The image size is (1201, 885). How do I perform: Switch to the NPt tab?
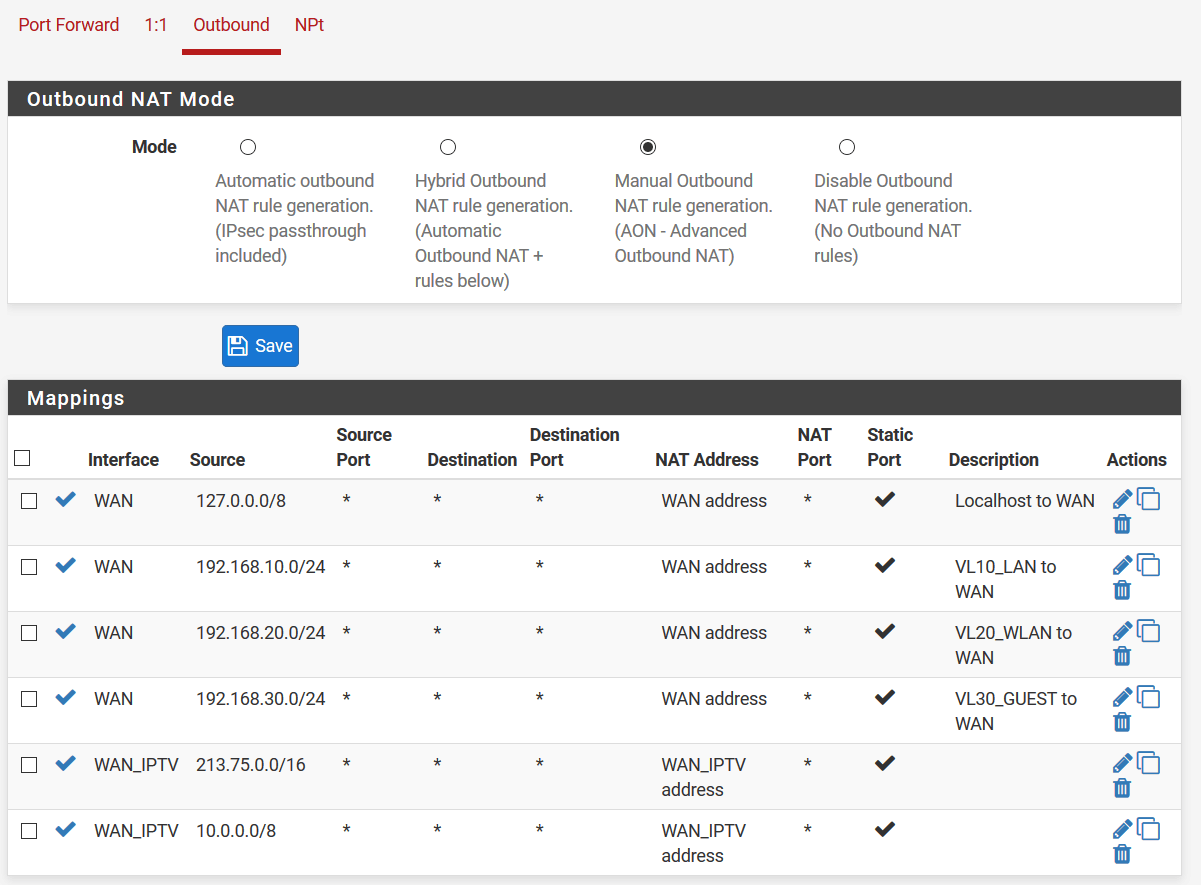[309, 25]
